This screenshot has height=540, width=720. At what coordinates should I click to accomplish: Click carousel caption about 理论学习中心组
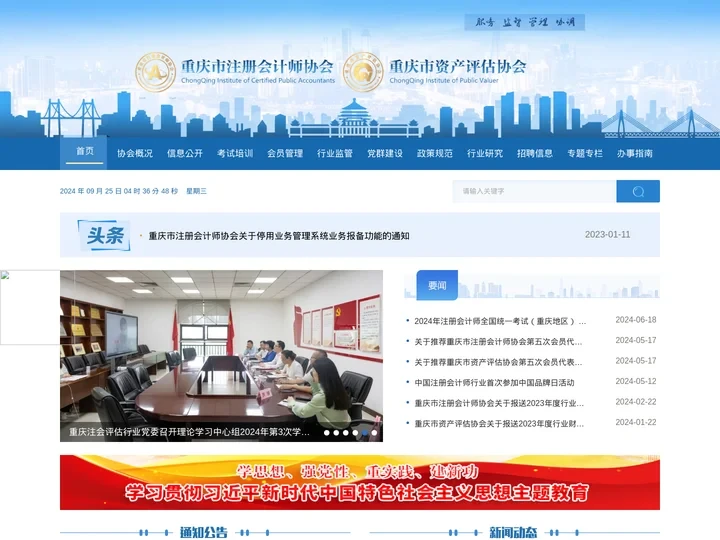189,432
